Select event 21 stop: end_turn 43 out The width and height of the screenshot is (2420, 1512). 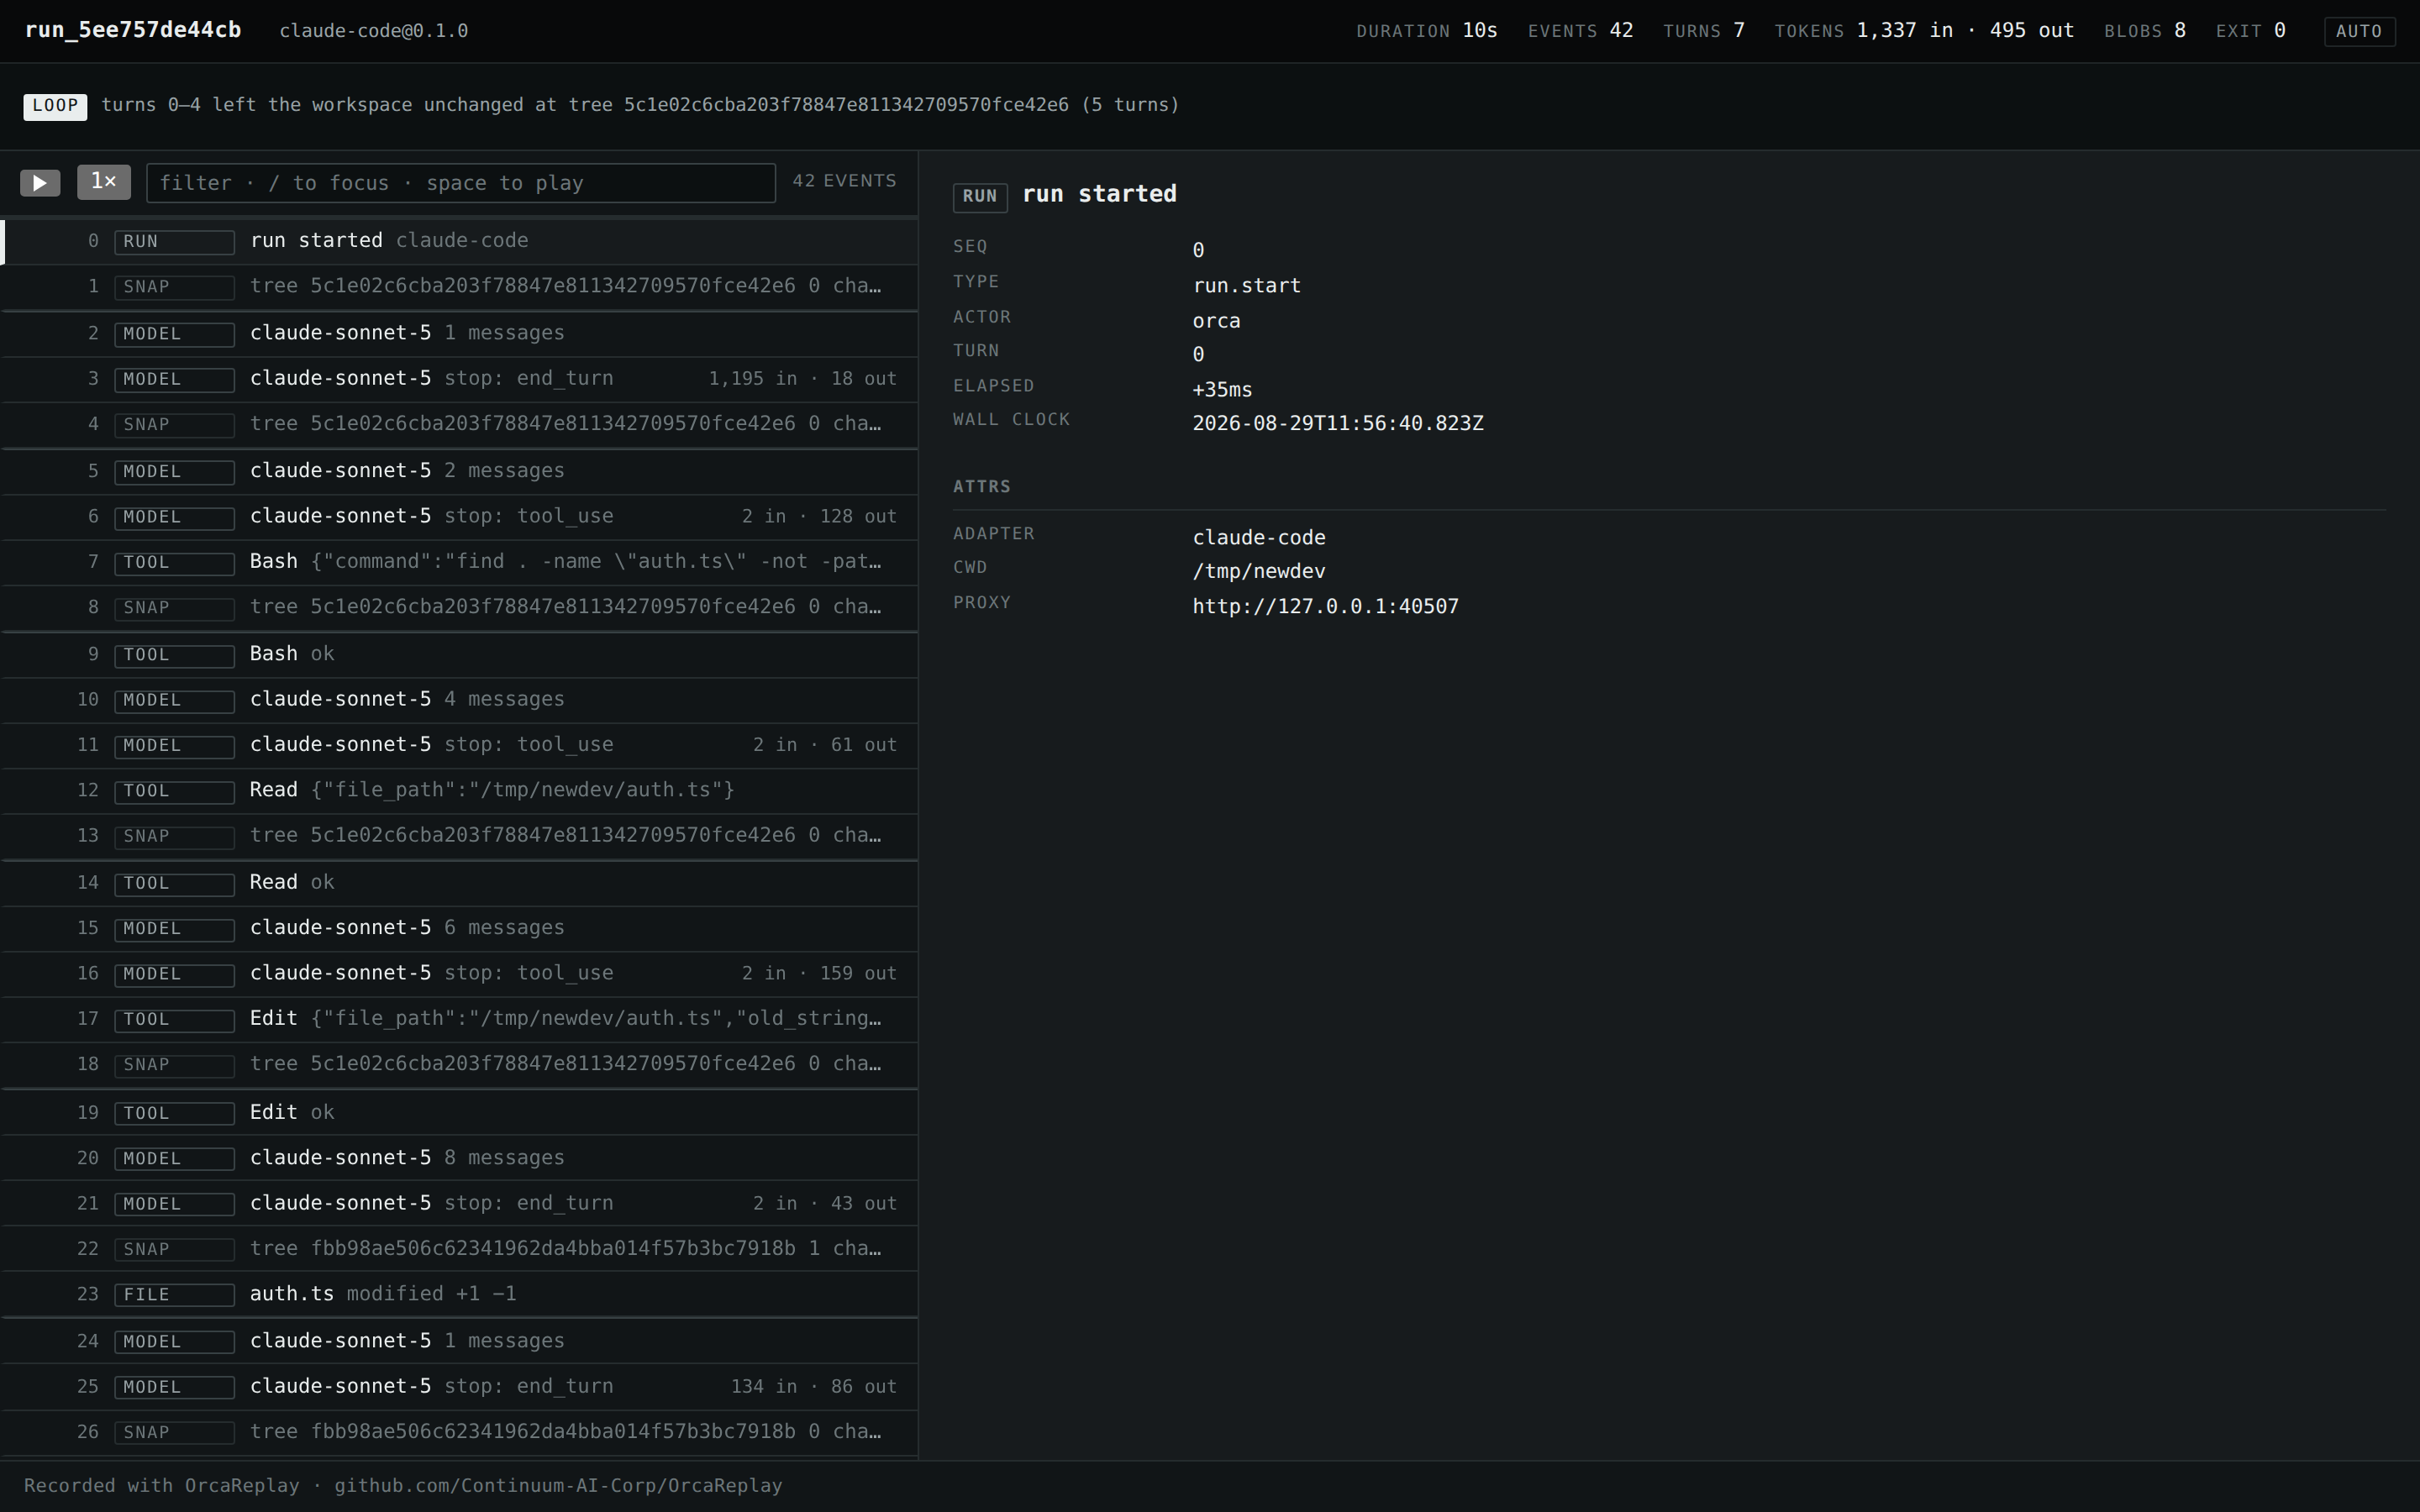(459, 1203)
